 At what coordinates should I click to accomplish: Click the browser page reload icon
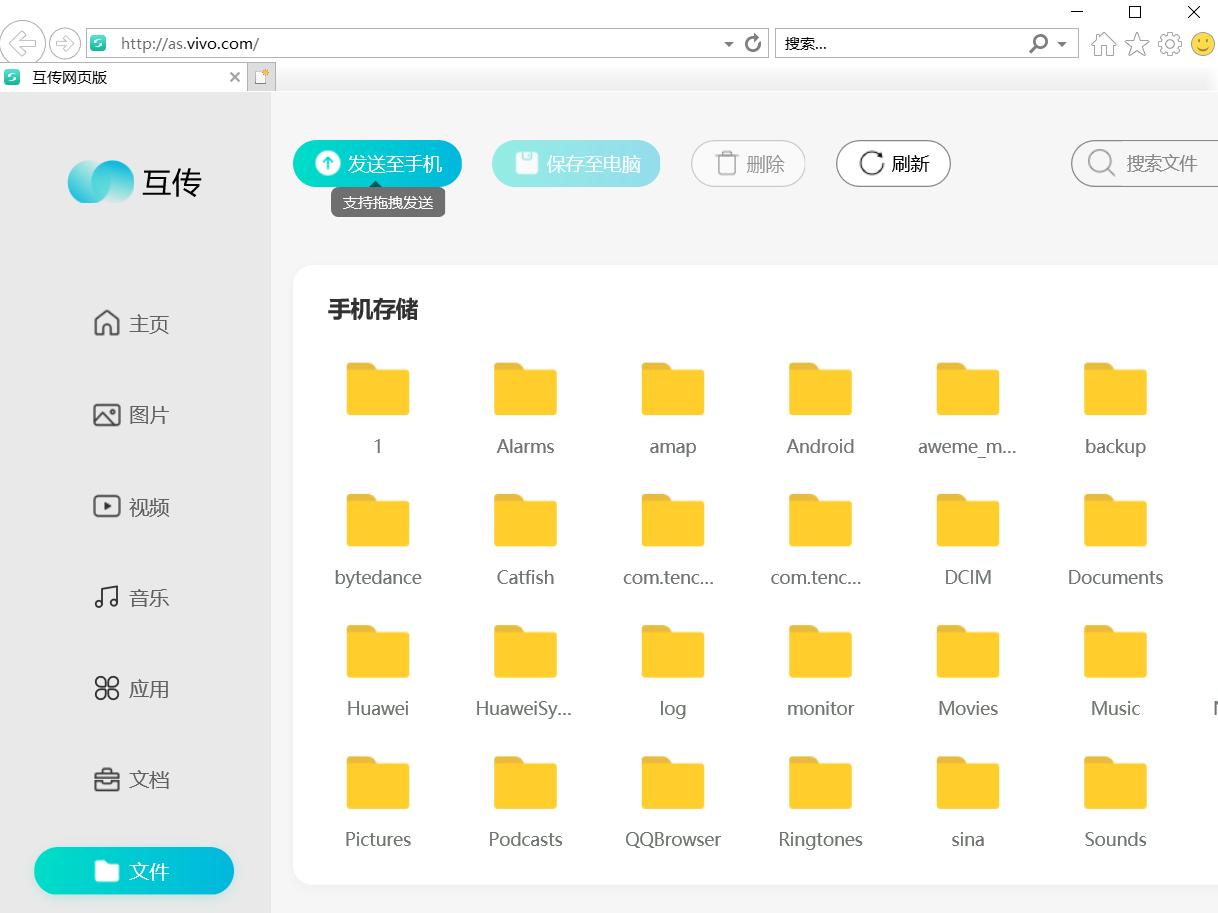(x=754, y=44)
